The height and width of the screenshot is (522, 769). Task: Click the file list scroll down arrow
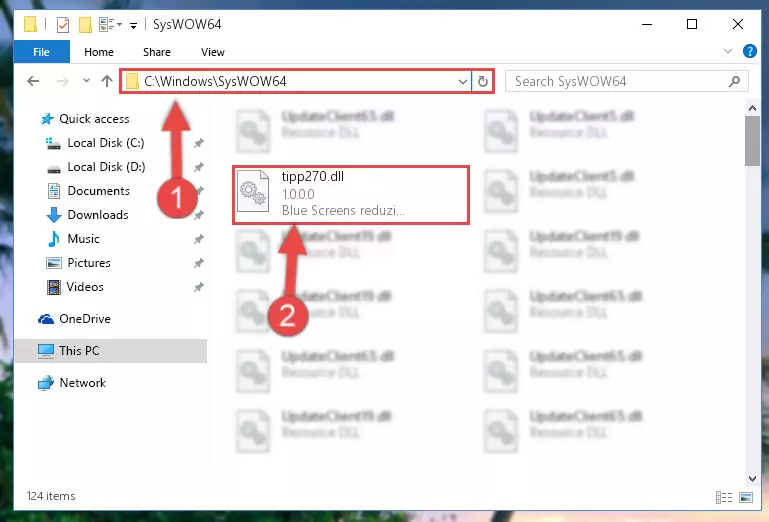[x=752, y=478]
